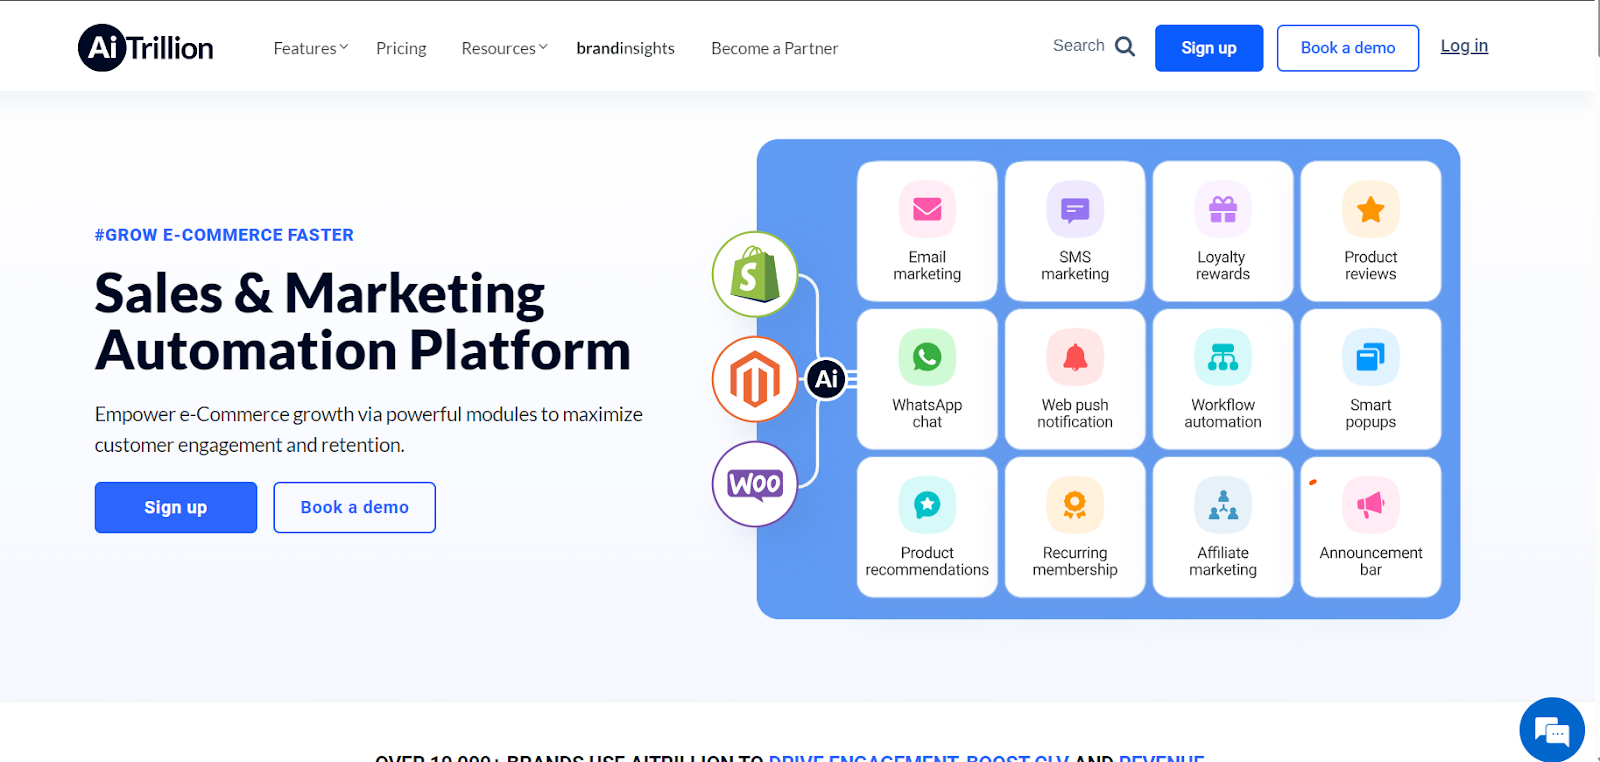Click the central Ai hub badge
This screenshot has height=762, width=1600.
tap(827, 379)
